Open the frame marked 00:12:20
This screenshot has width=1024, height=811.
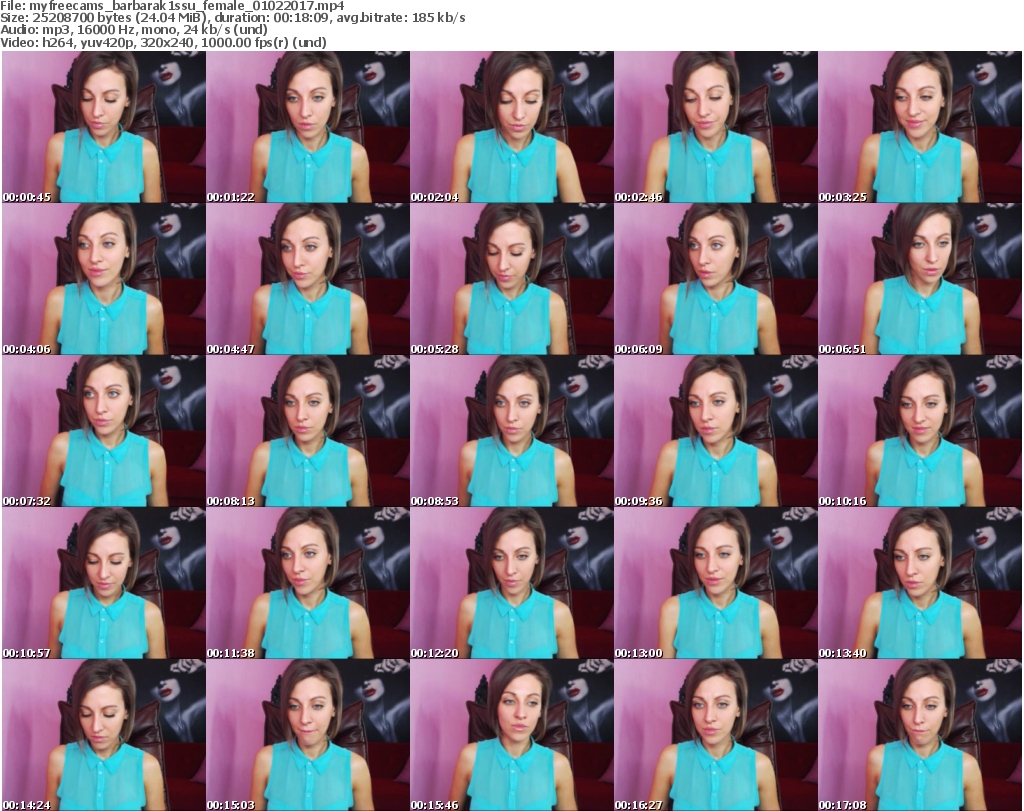[511, 583]
